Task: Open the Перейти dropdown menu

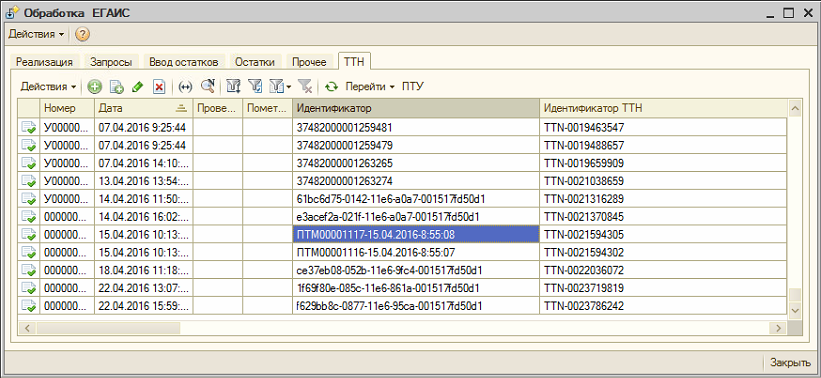Action: pyautogui.click(x=370, y=87)
